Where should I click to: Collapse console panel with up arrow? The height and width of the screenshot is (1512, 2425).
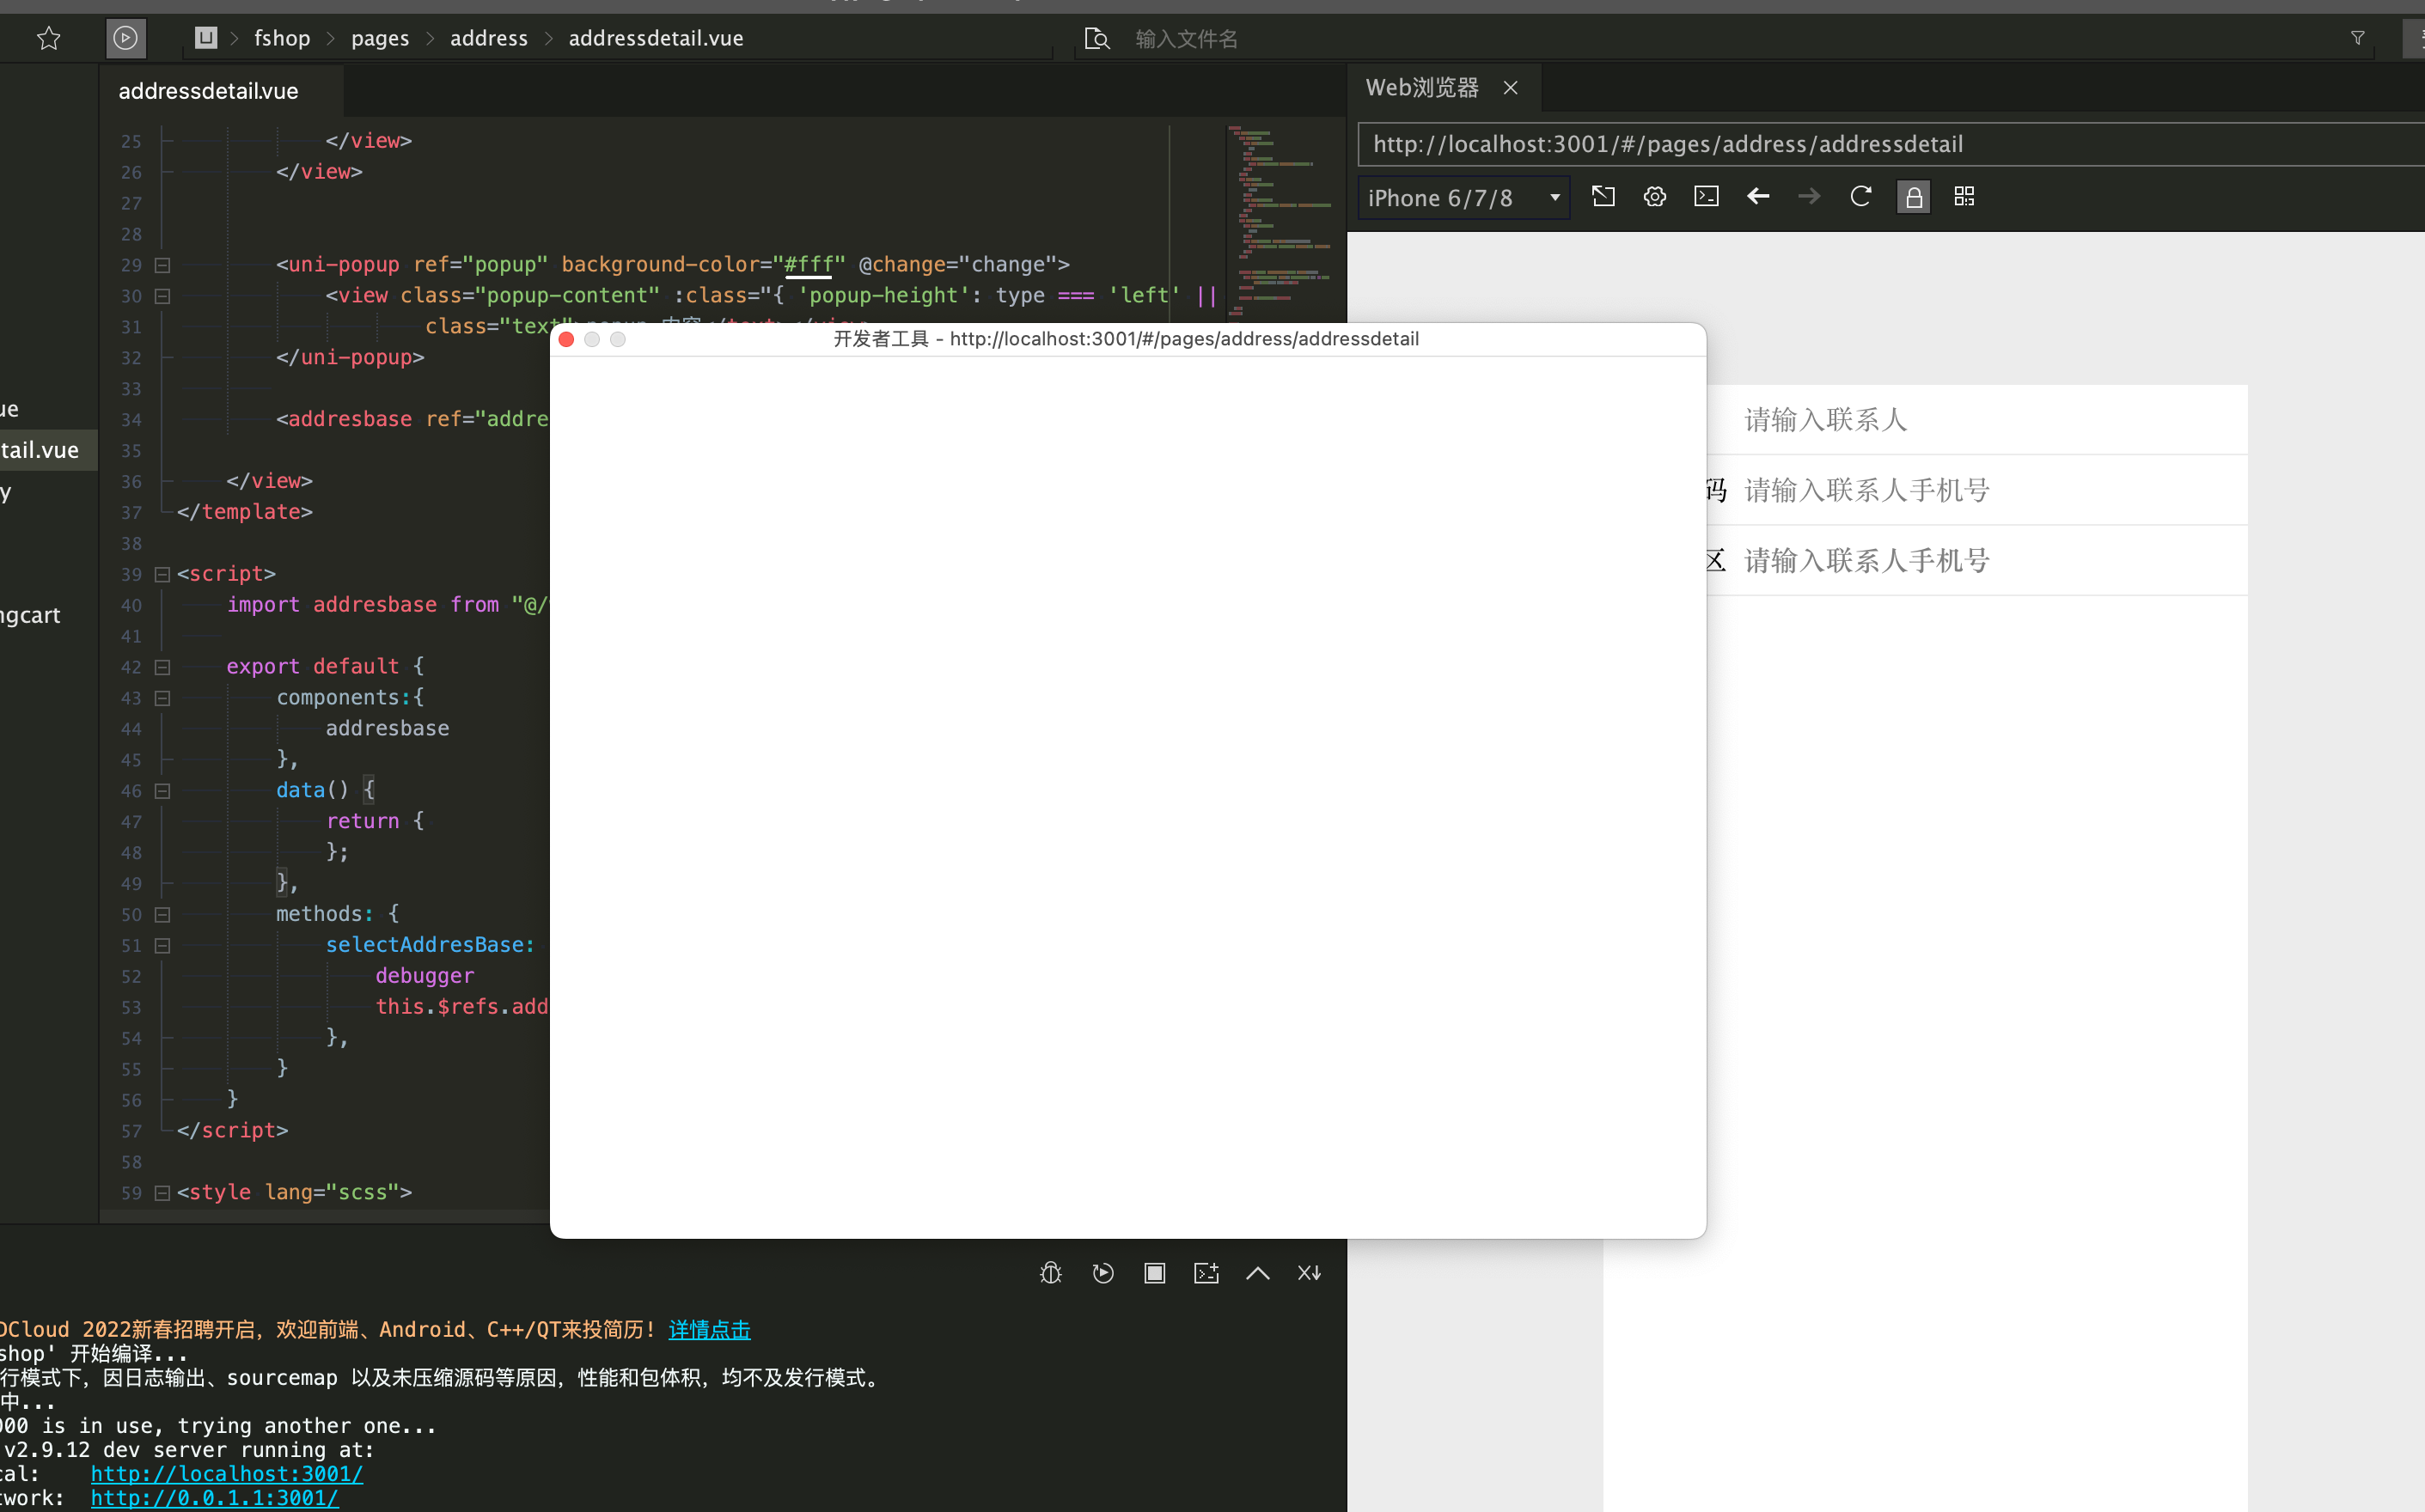coord(1258,1273)
